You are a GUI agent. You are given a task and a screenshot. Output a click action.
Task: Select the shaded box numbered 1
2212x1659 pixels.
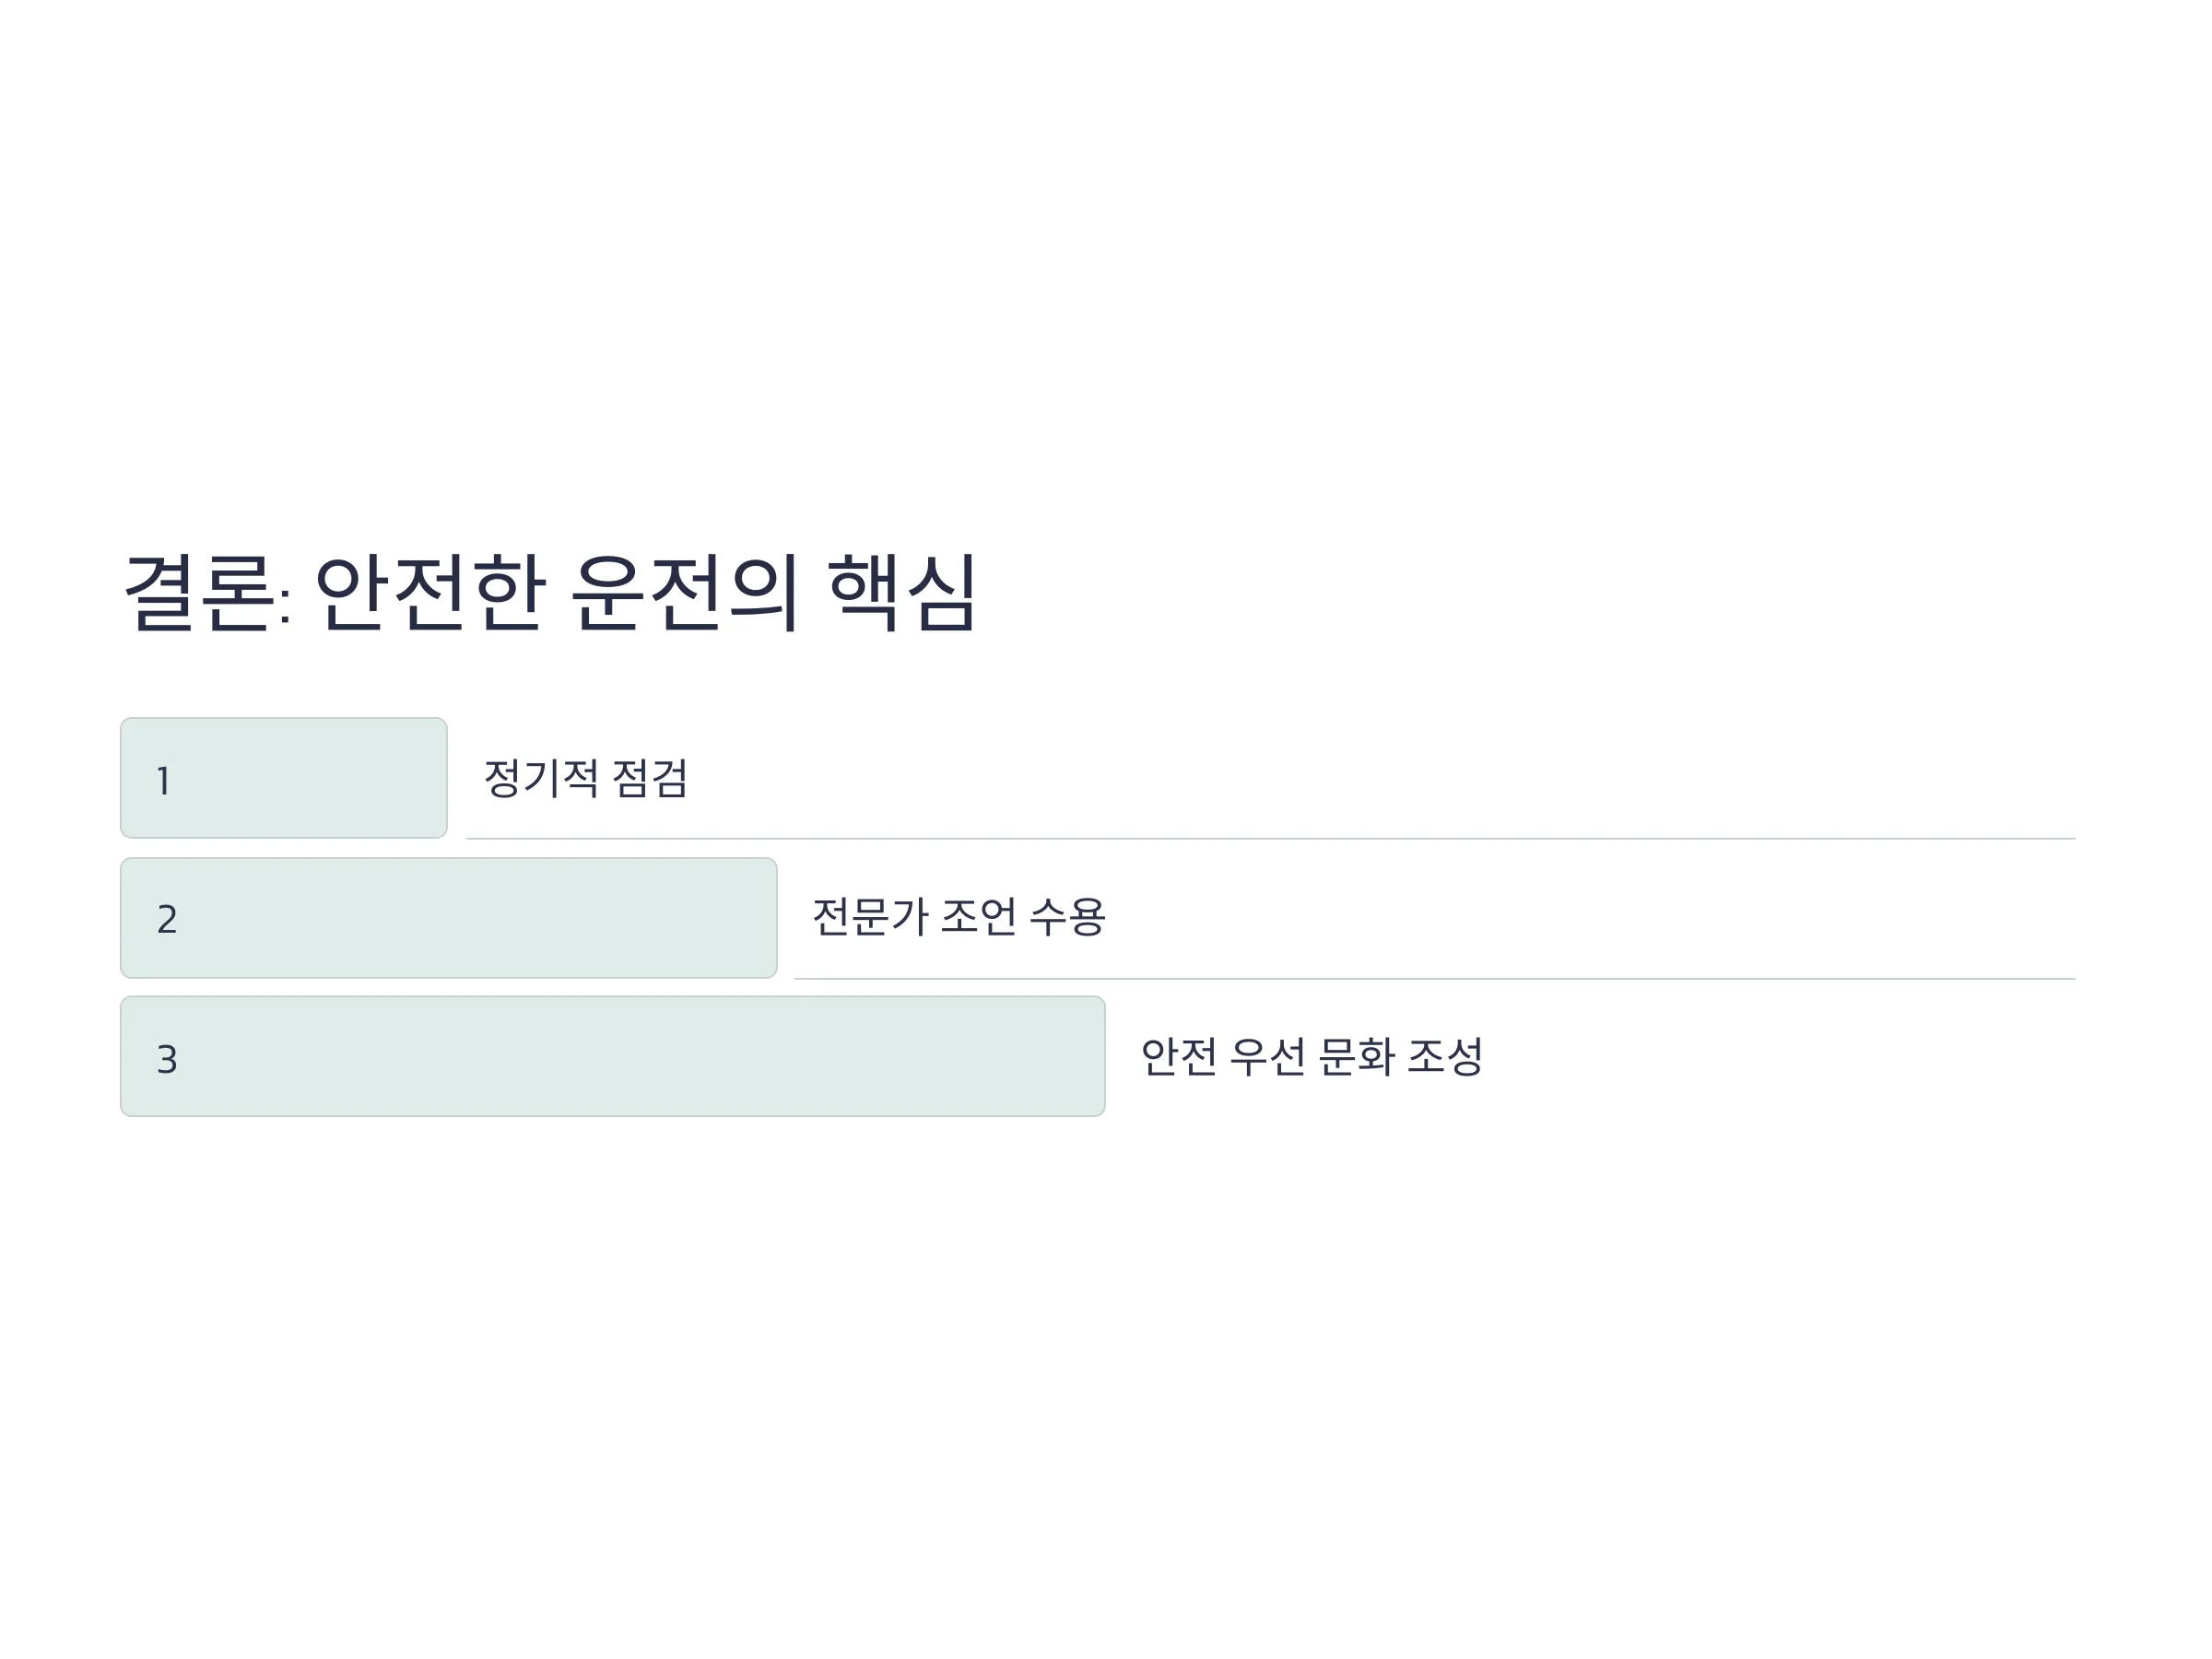(x=284, y=778)
